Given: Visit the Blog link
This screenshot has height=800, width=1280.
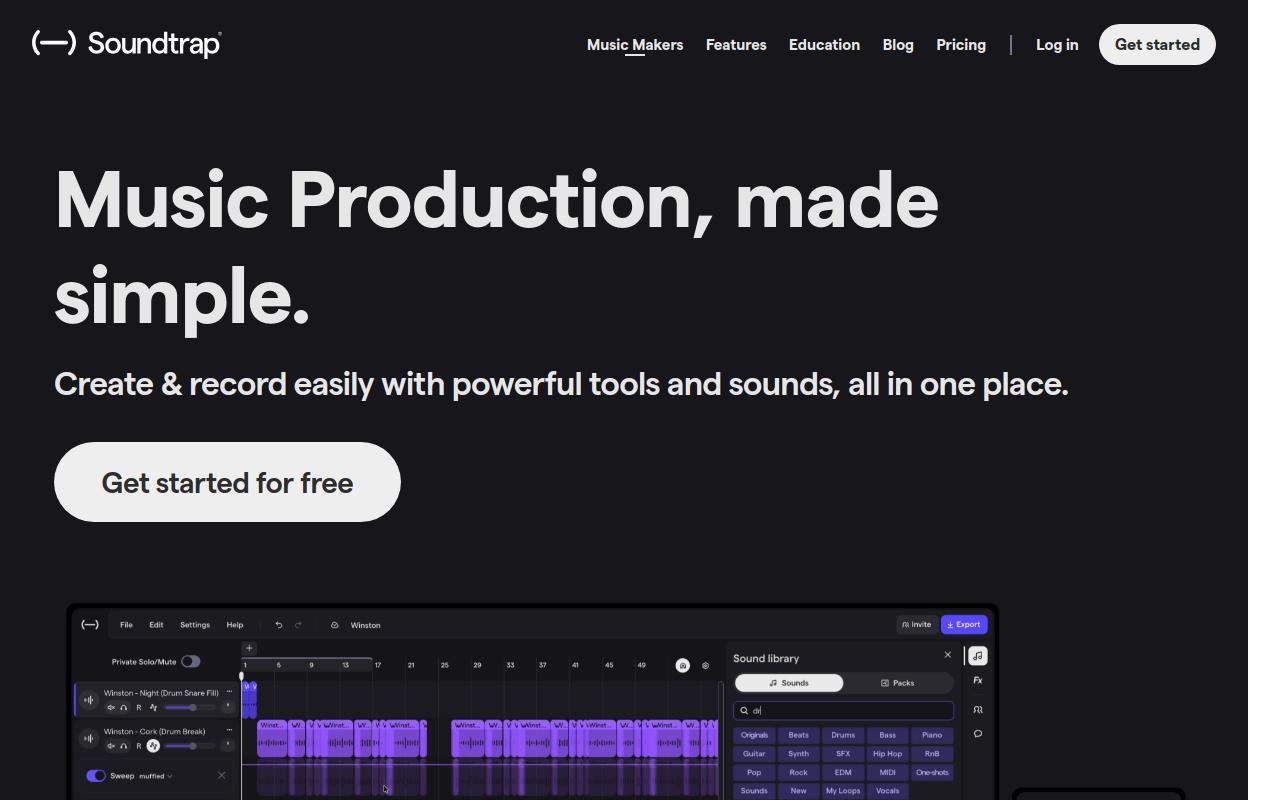Looking at the screenshot, I should (898, 45).
